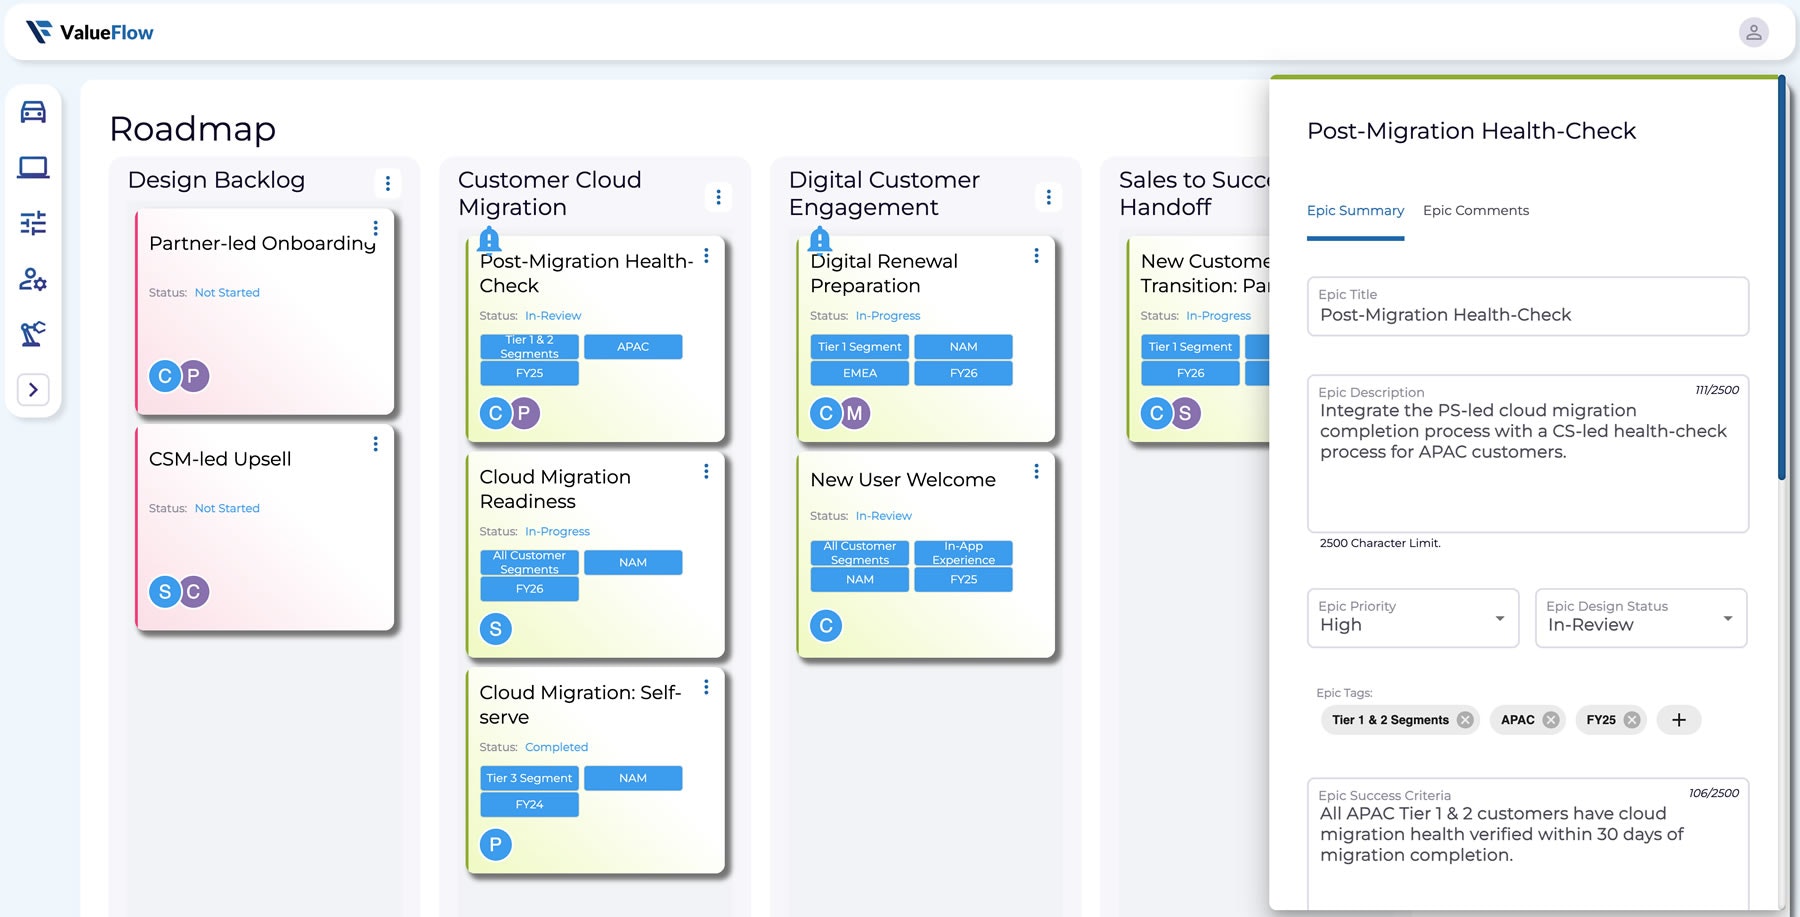Open Post-Migration Health-Check card menu

point(706,256)
